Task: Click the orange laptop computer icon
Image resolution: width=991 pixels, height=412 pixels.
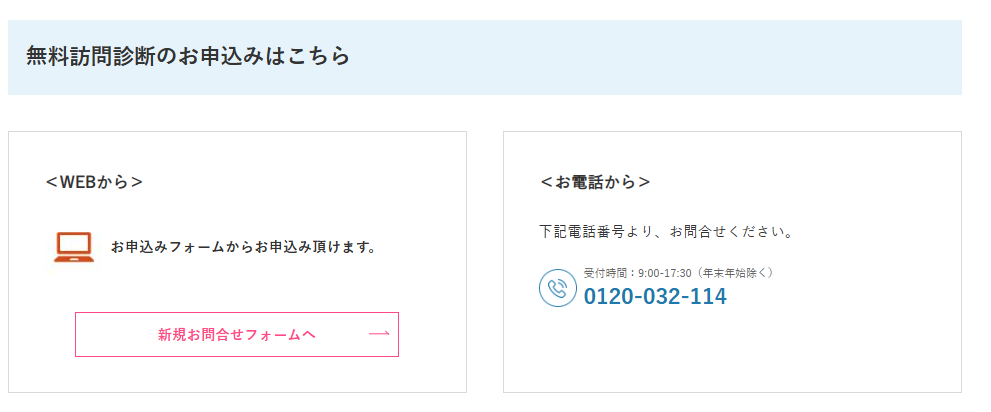Action: 74,247
